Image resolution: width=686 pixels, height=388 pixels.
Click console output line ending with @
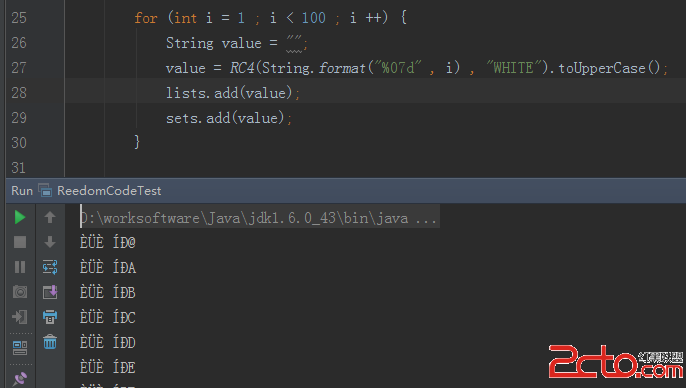tap(108, 242)
